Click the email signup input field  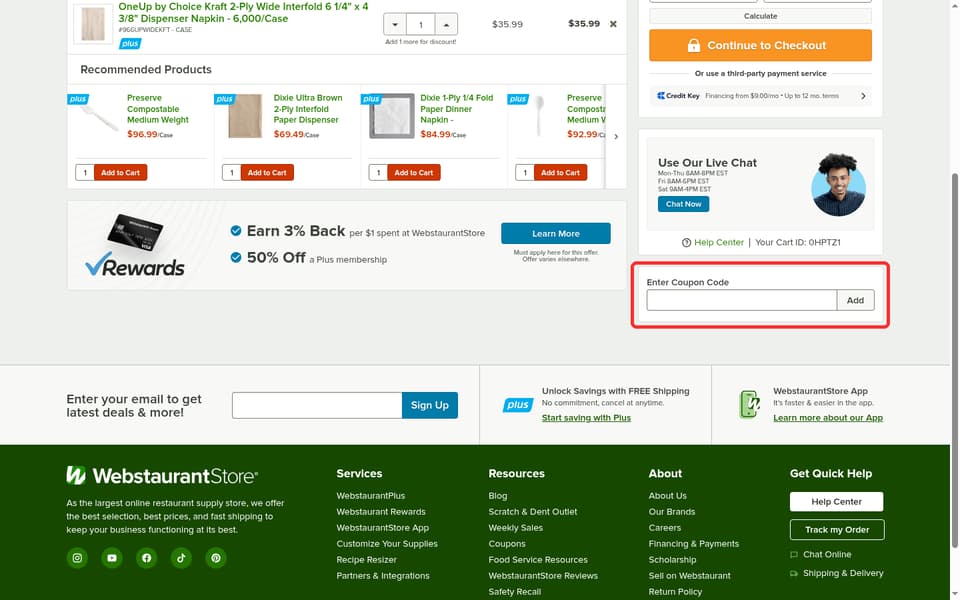click(317, 405)
